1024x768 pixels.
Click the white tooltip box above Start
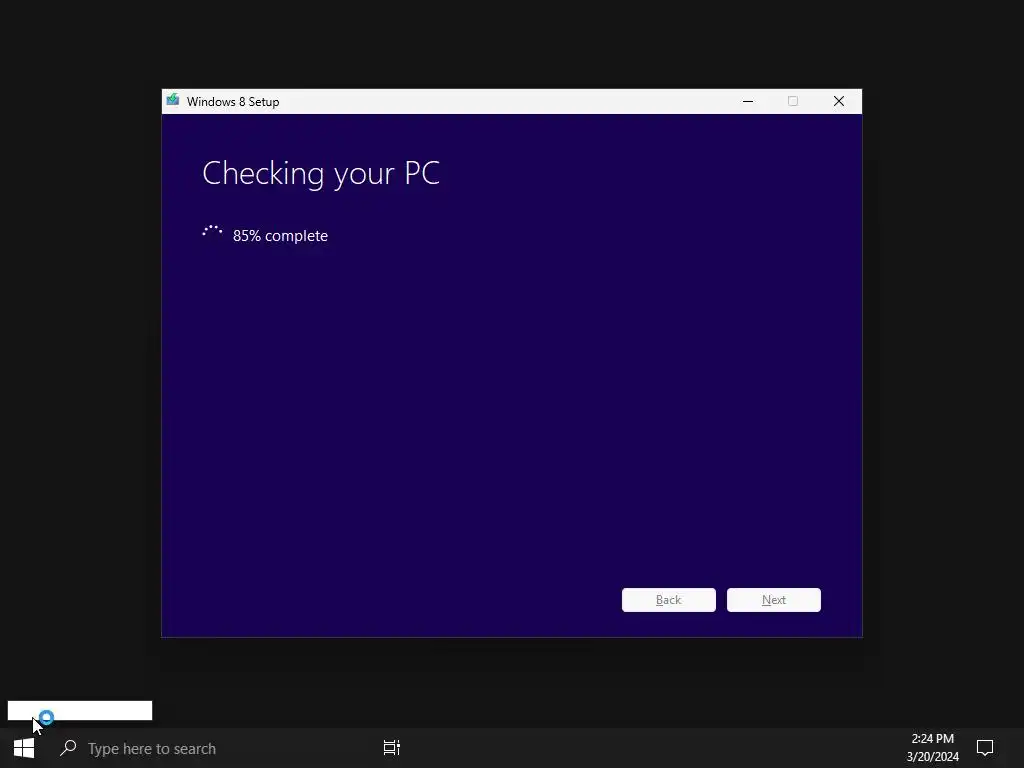pyautogui.click(x=80, y=711)
